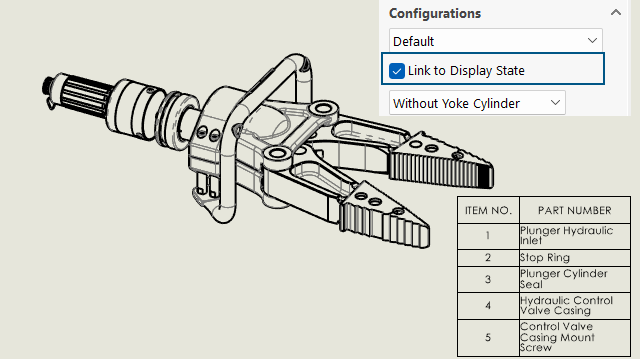Toggle the Link to Display State checkbox
This screenshot has height=360, width=640.
(x=397, y=71)
